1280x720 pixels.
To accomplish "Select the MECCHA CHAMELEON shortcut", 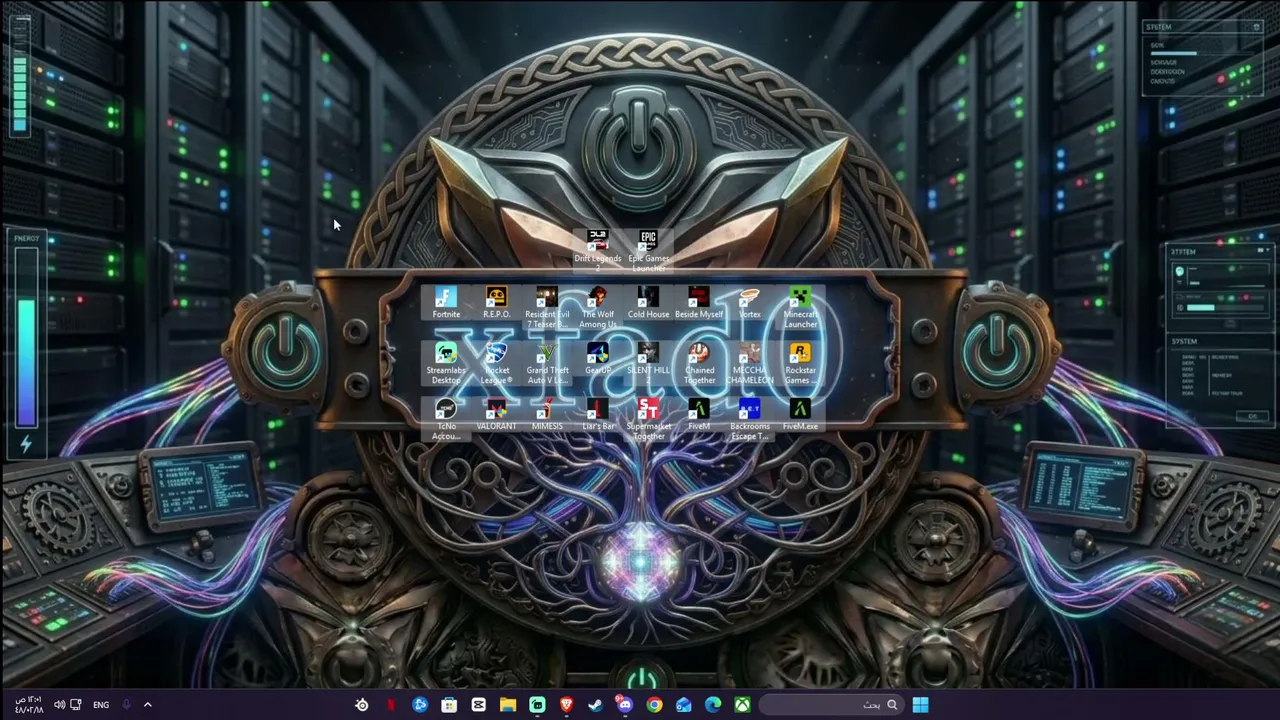I will [749, 364].
